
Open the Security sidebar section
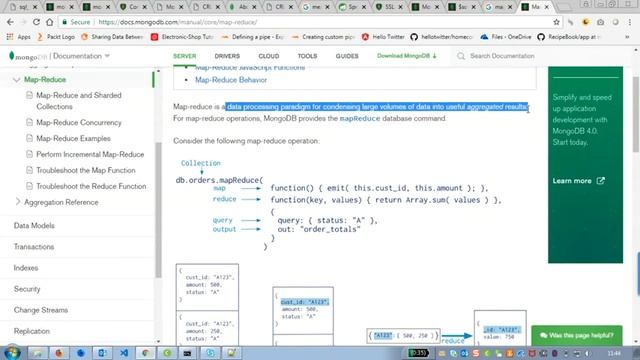pos(27,289)
